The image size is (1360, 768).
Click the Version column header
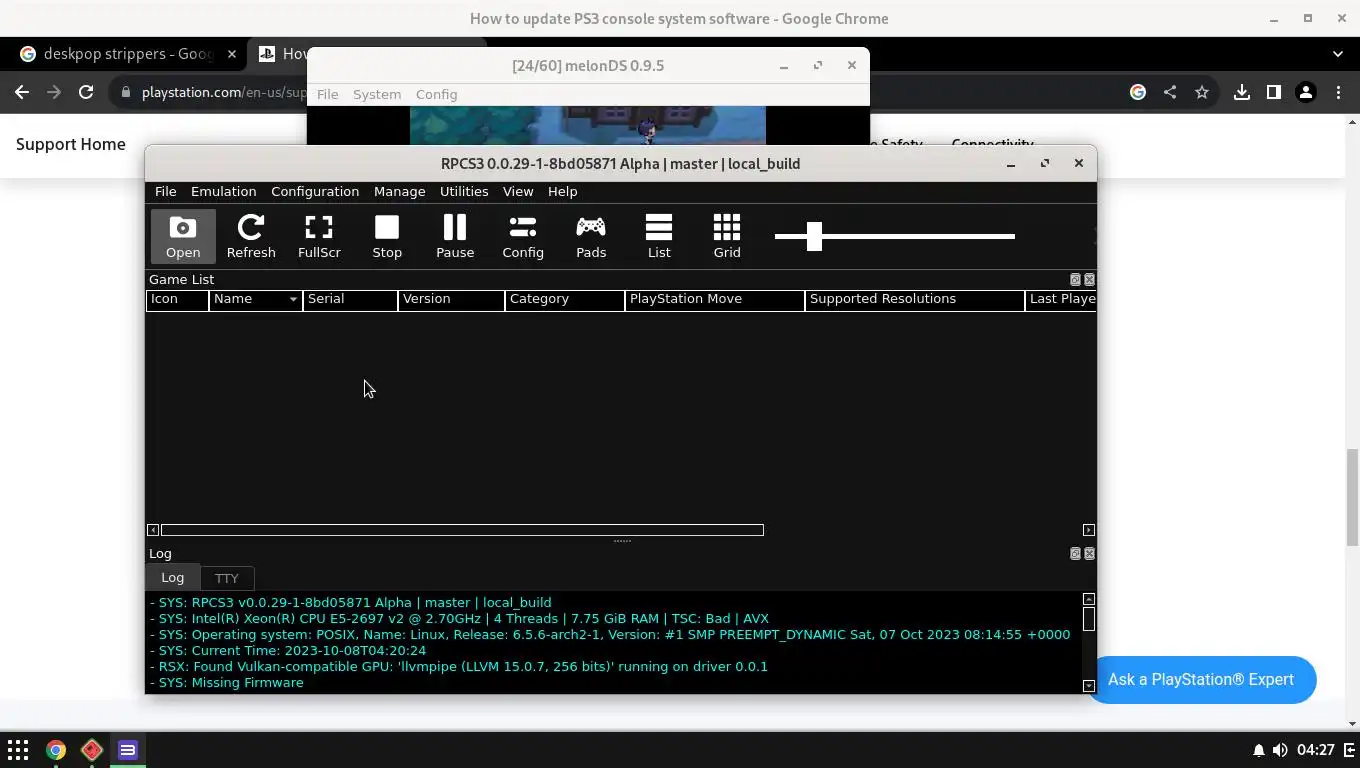pyautogui.click(x=451, y=299)
